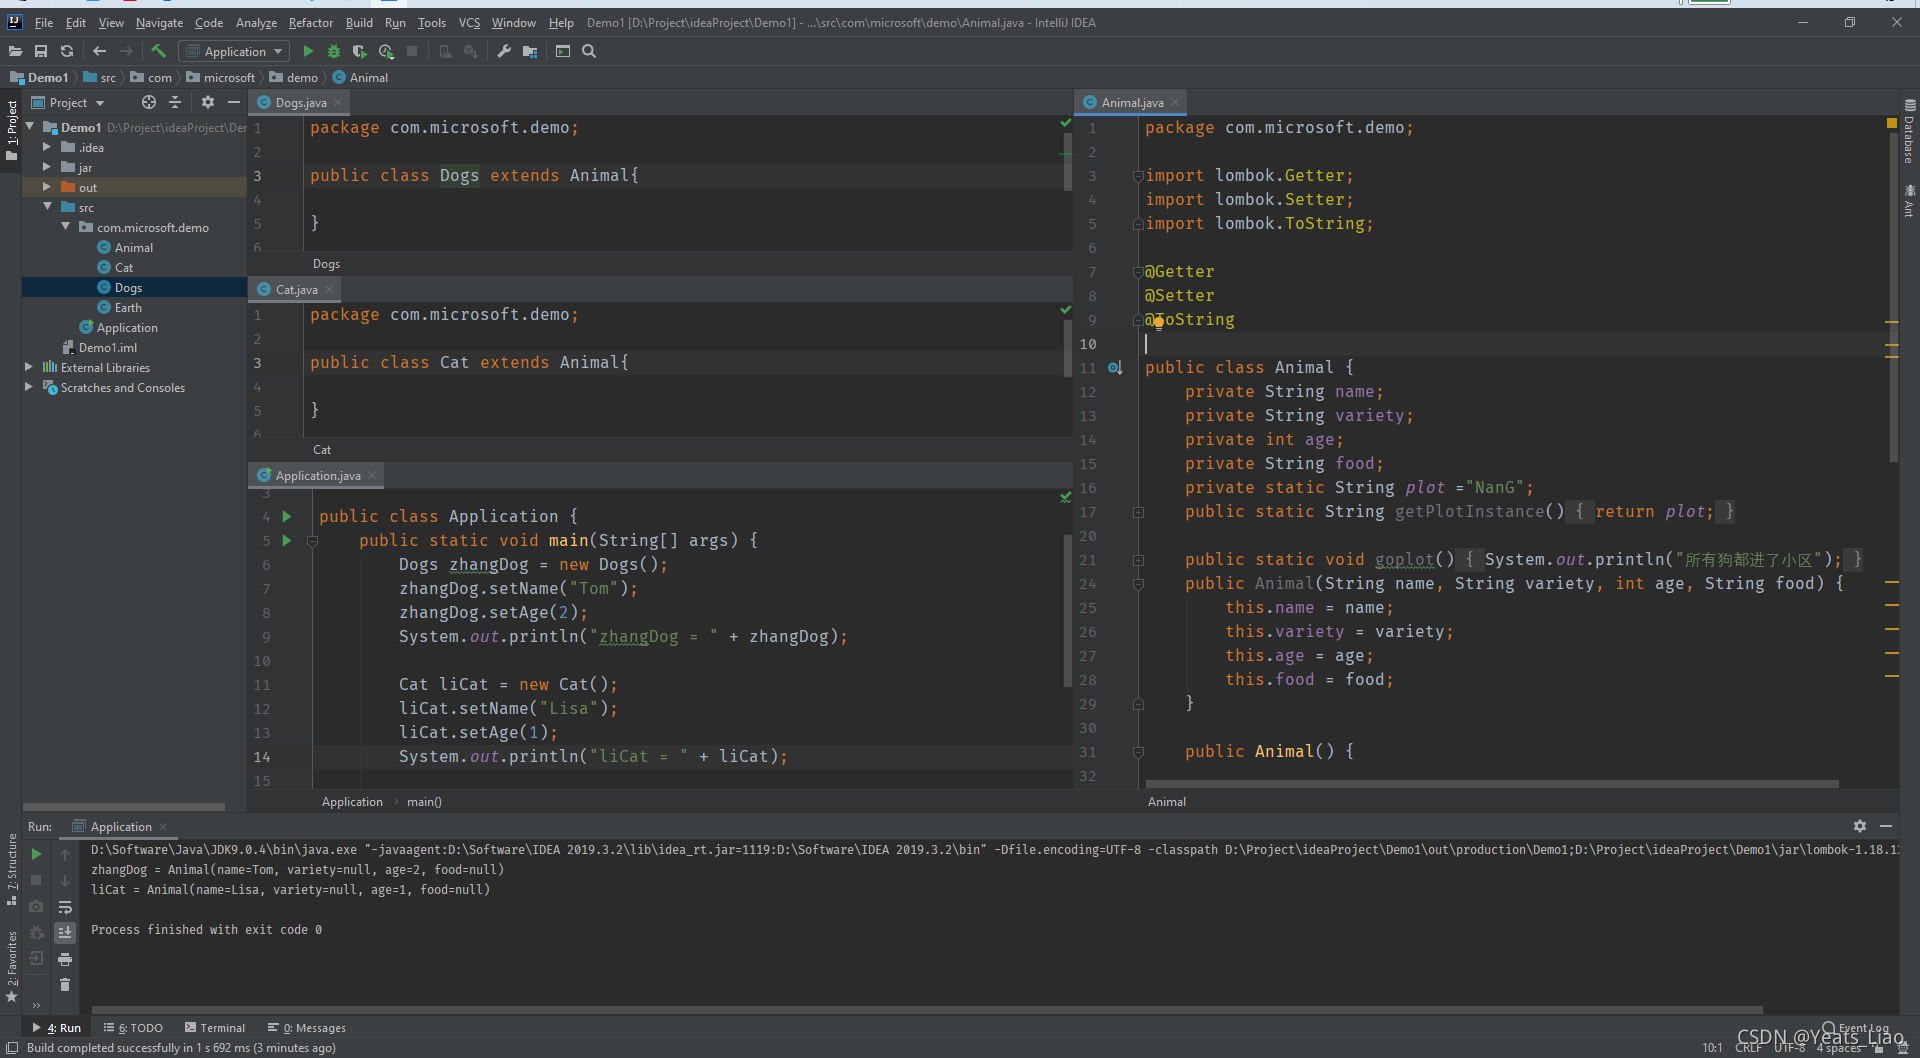The height and width of the screenshot is (1058, 1920).
Task: Click the Save All floppy disk icon
Action: [41, 51]
